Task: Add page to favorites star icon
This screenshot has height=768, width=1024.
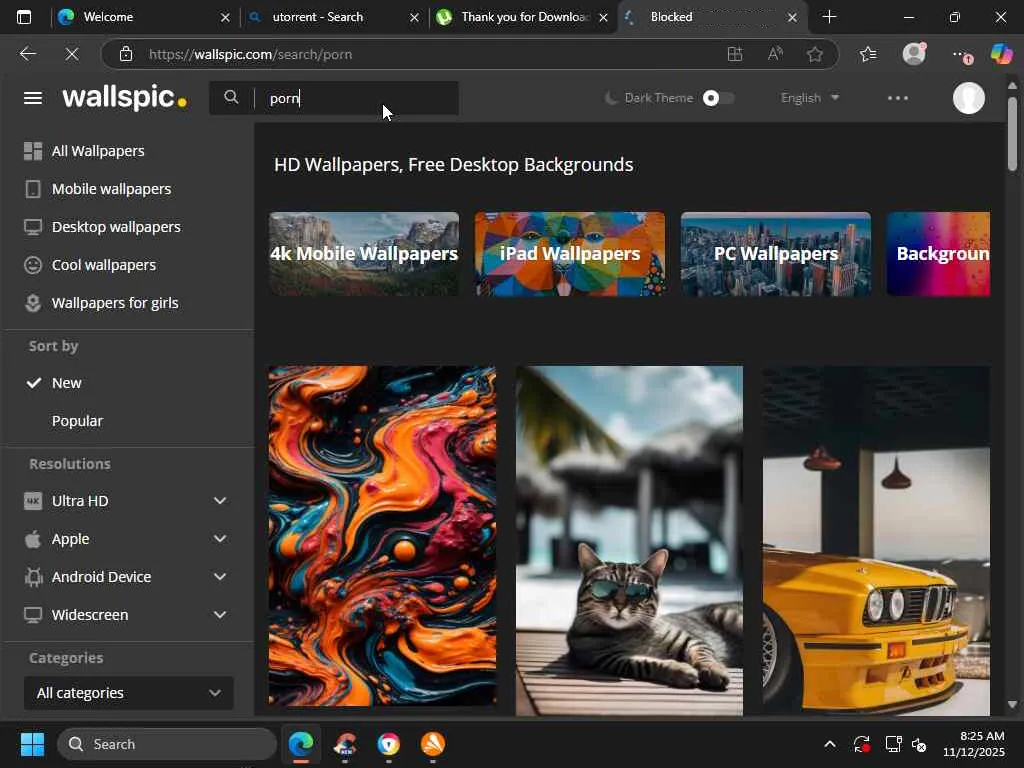Action: 815,54
